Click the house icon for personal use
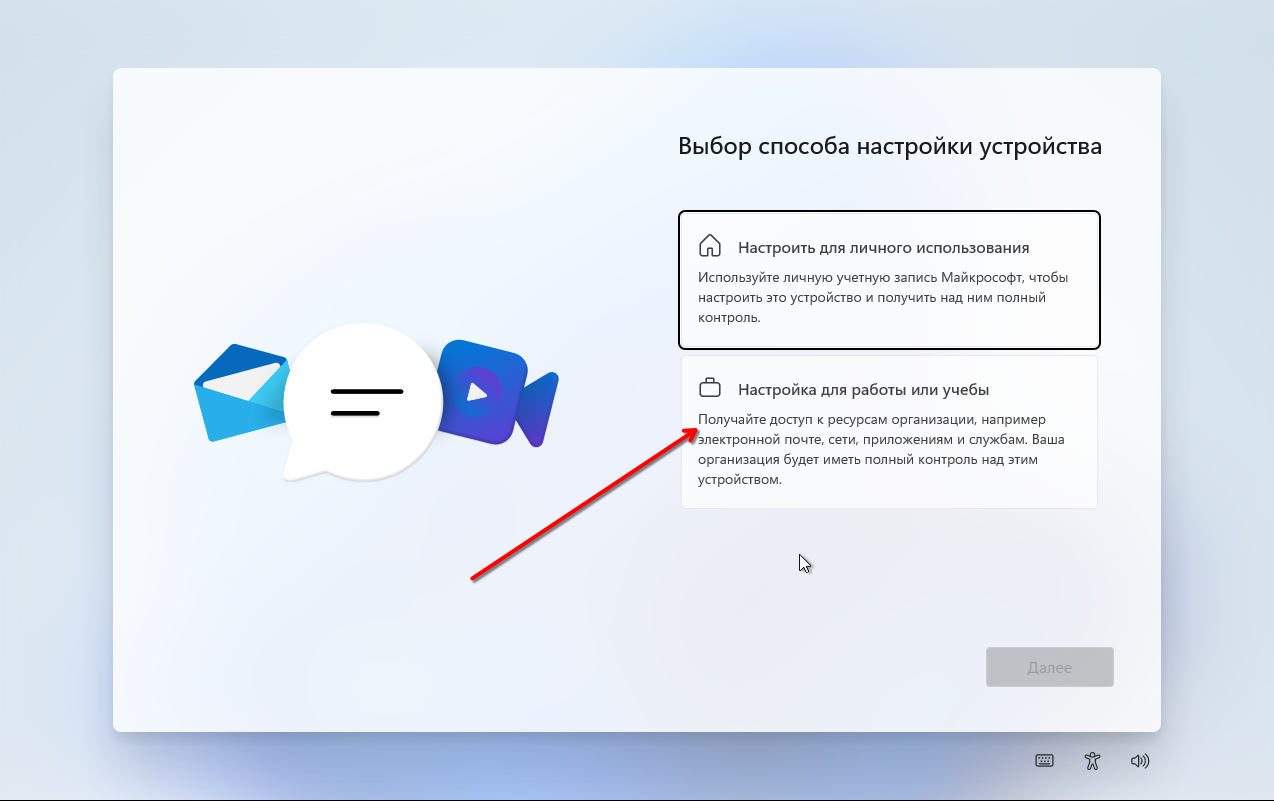 [710, 246]
